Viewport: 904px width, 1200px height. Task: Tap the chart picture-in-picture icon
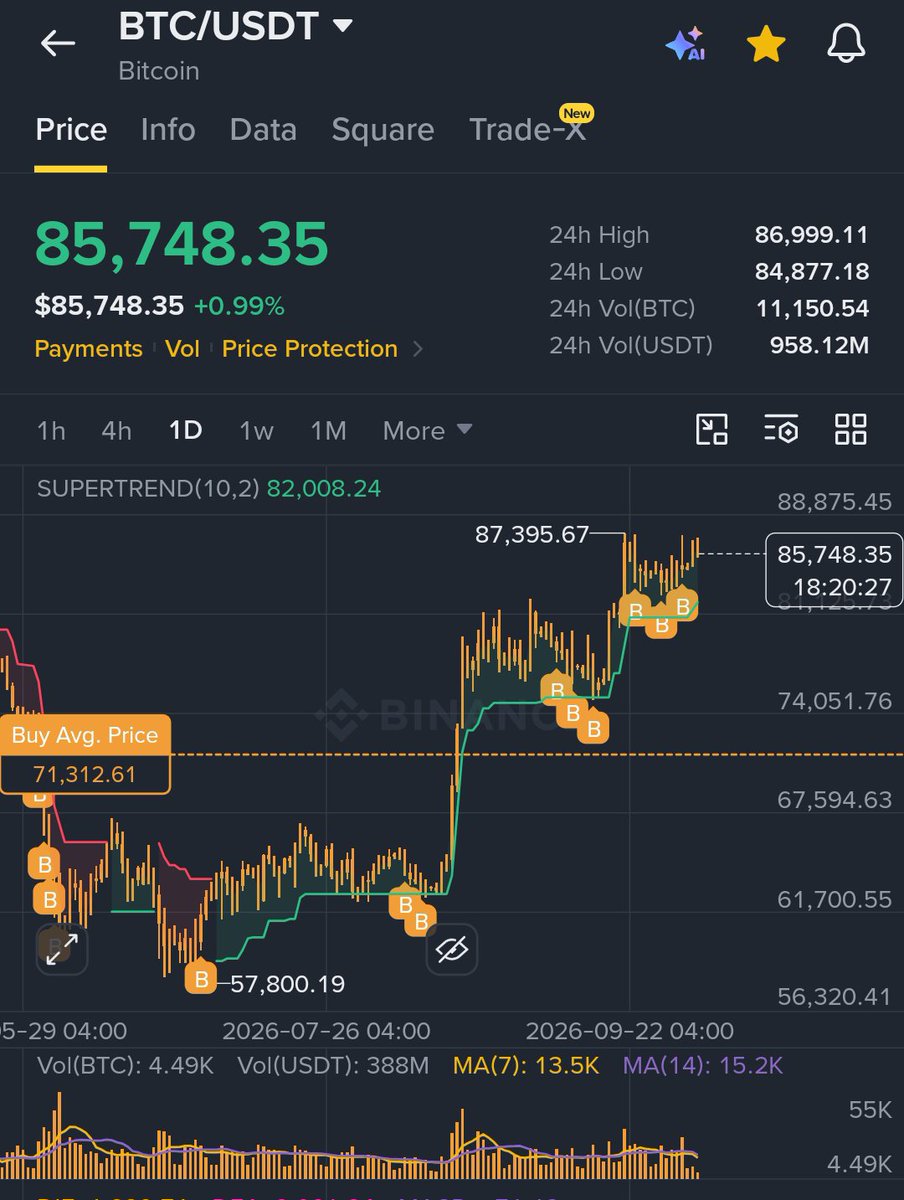[x=712, y=430]
